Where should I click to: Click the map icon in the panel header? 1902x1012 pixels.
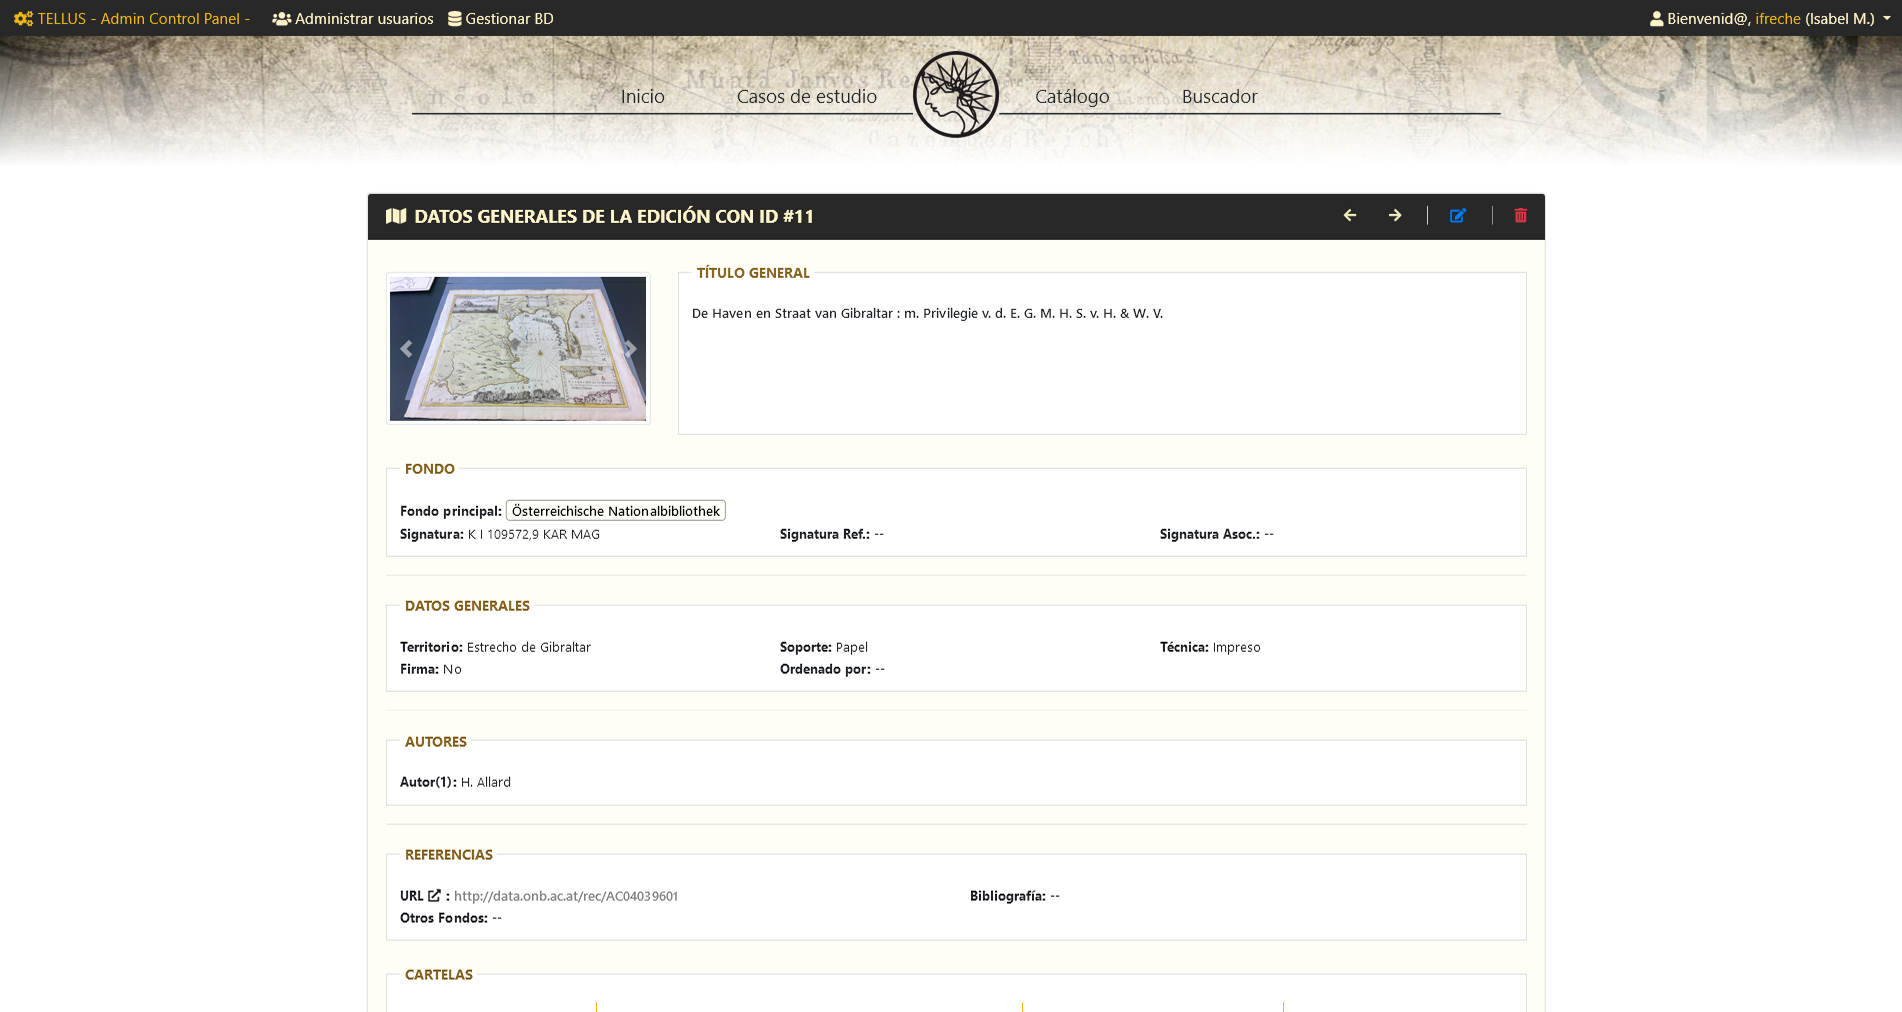point(397,215)
